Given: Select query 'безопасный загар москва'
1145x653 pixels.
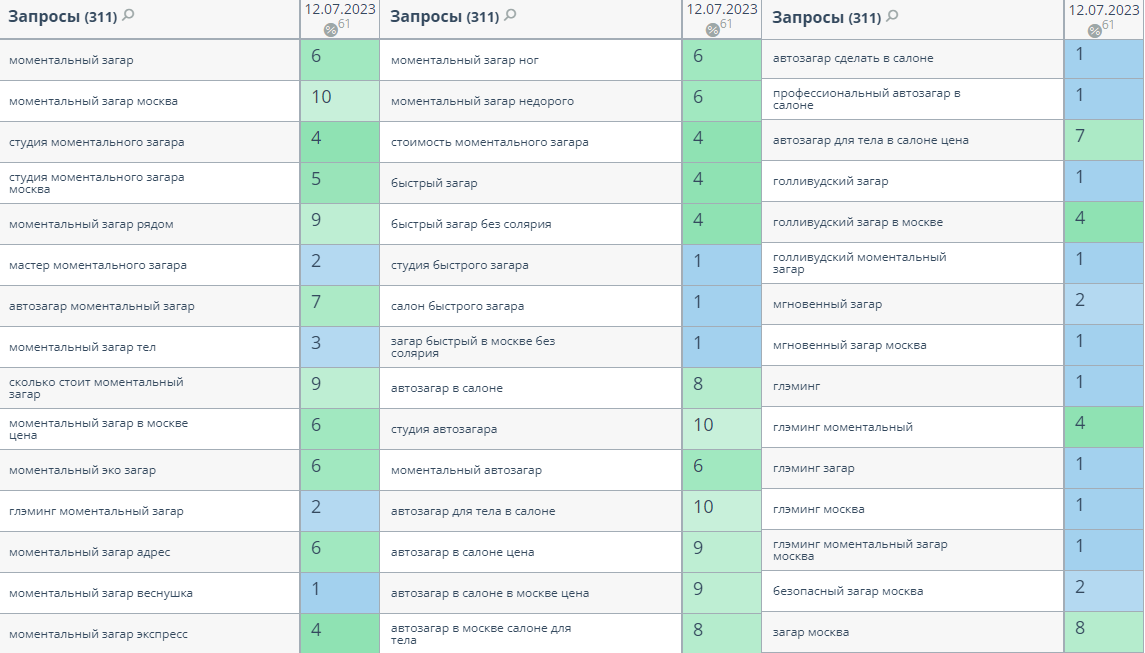Looking at the screenshot, I should click(848, 591).
